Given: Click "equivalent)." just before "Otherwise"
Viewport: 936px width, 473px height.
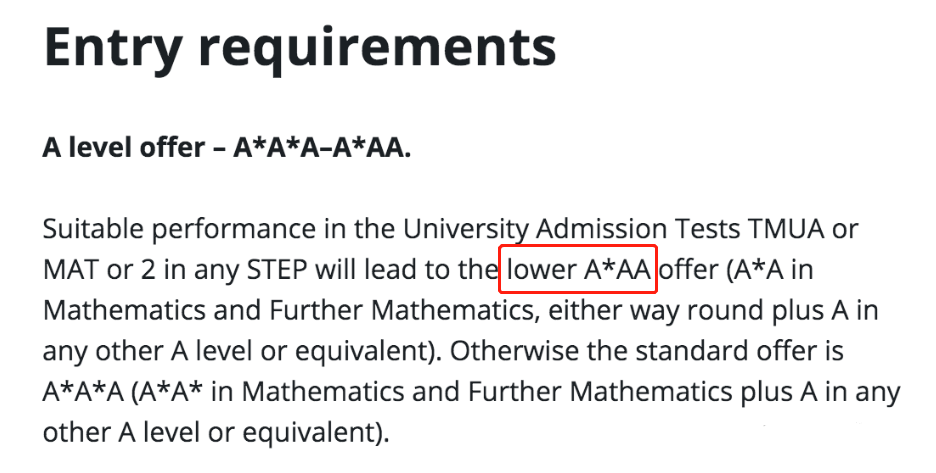Looking at the screenshot, I should [369, 352].
